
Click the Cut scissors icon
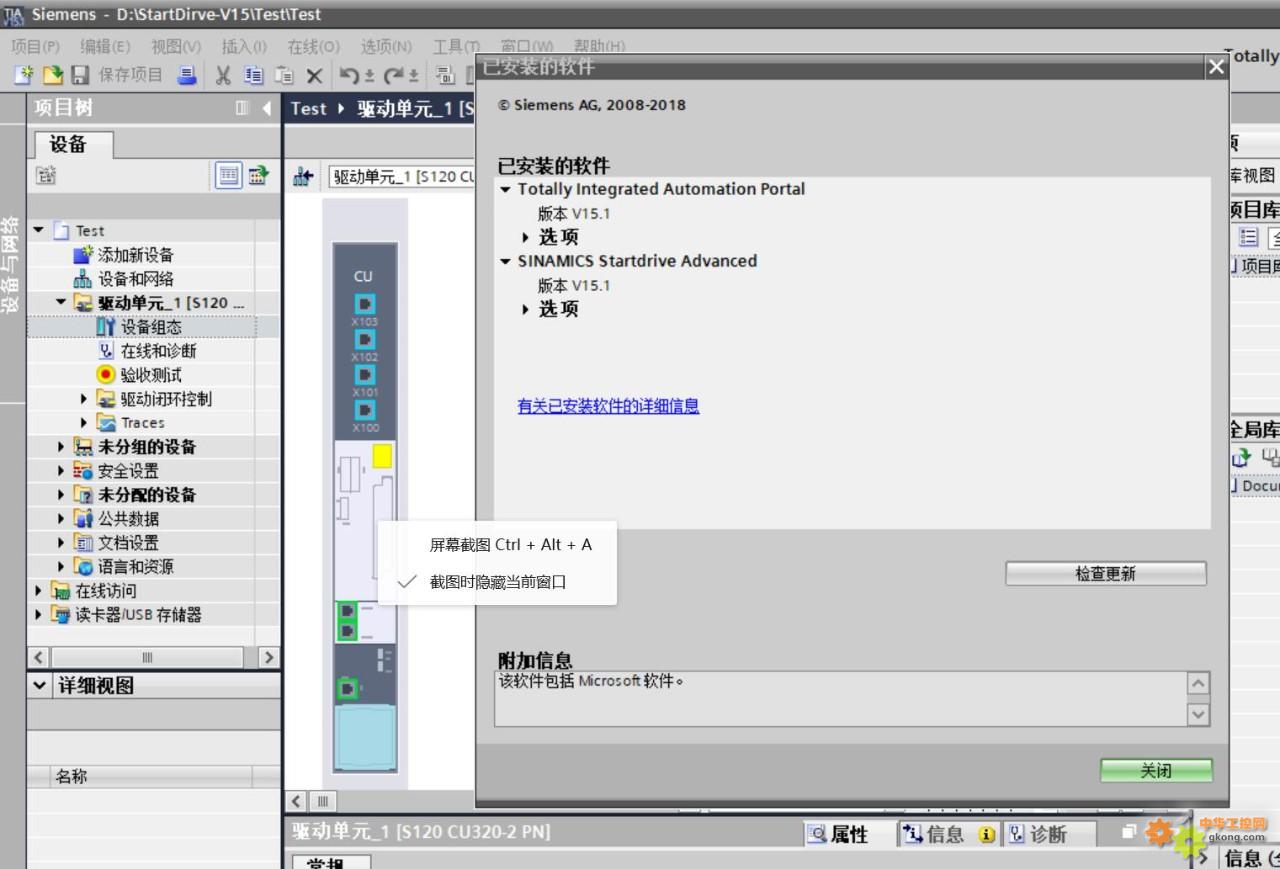[224, 75]
